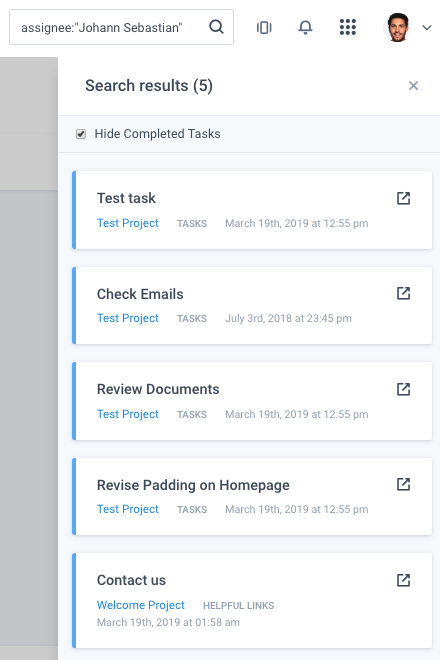
Task: Open Test Project link under Test task
Action: pyautogui.click(x=128, y=223)
